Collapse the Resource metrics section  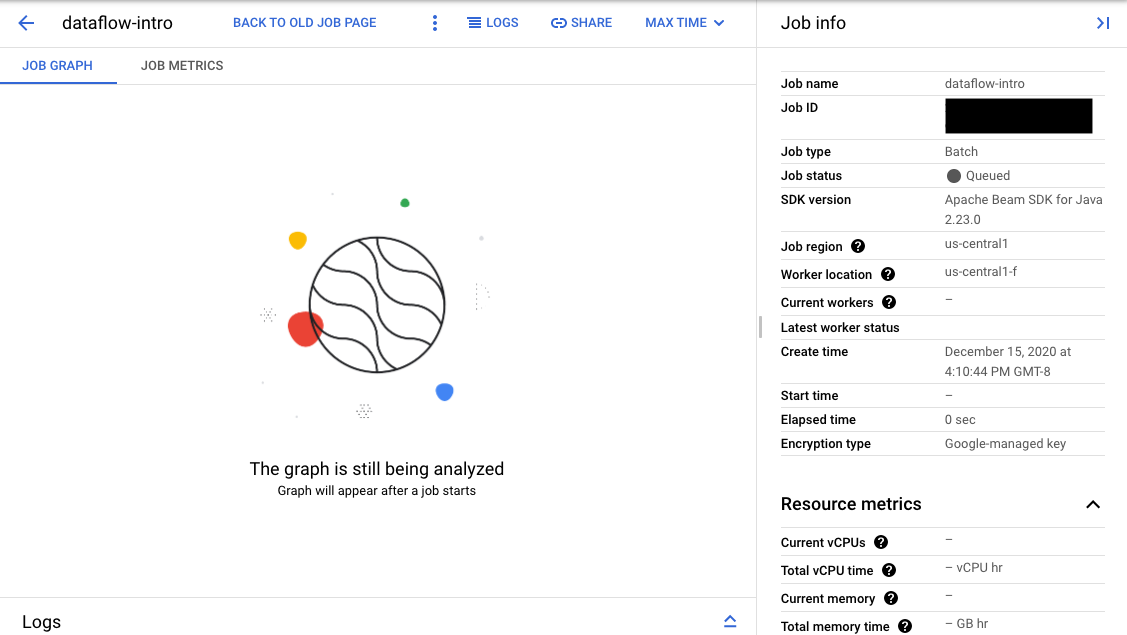point(1093,505)
